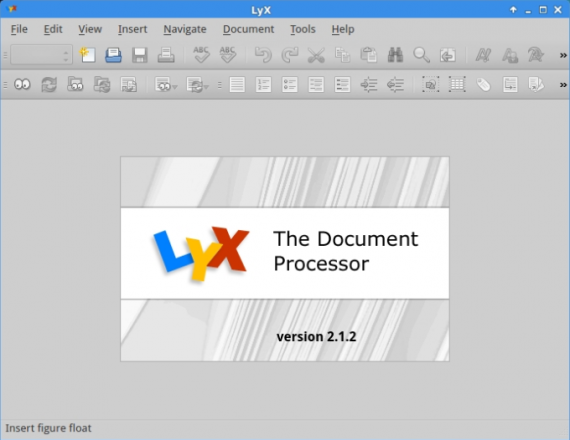Open the Navigate menu
This screenshot has height=440, width=570.
pos(185,29)
